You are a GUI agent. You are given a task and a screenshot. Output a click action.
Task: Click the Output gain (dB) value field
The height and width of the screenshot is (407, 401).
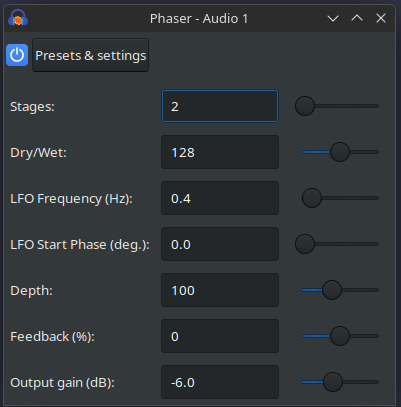tap(220, 382)
